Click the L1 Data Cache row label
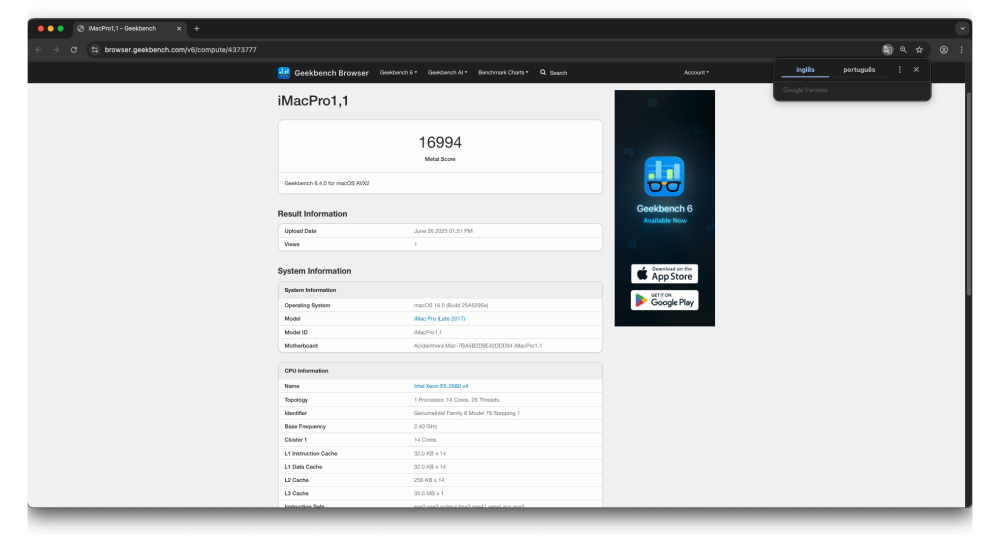The image size is (1000, 544). tap(303, 467)
